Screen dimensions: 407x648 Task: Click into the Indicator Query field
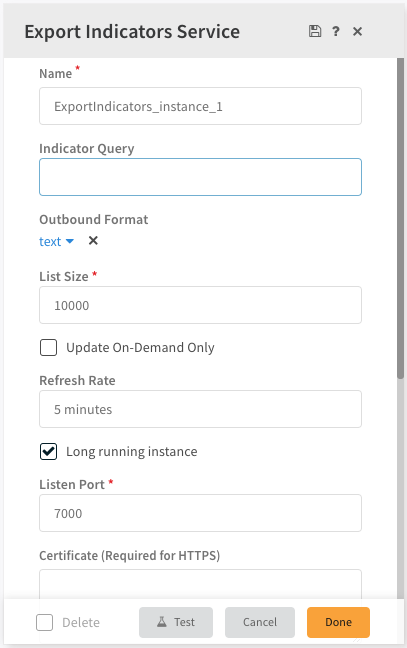(x=200, y=177)
